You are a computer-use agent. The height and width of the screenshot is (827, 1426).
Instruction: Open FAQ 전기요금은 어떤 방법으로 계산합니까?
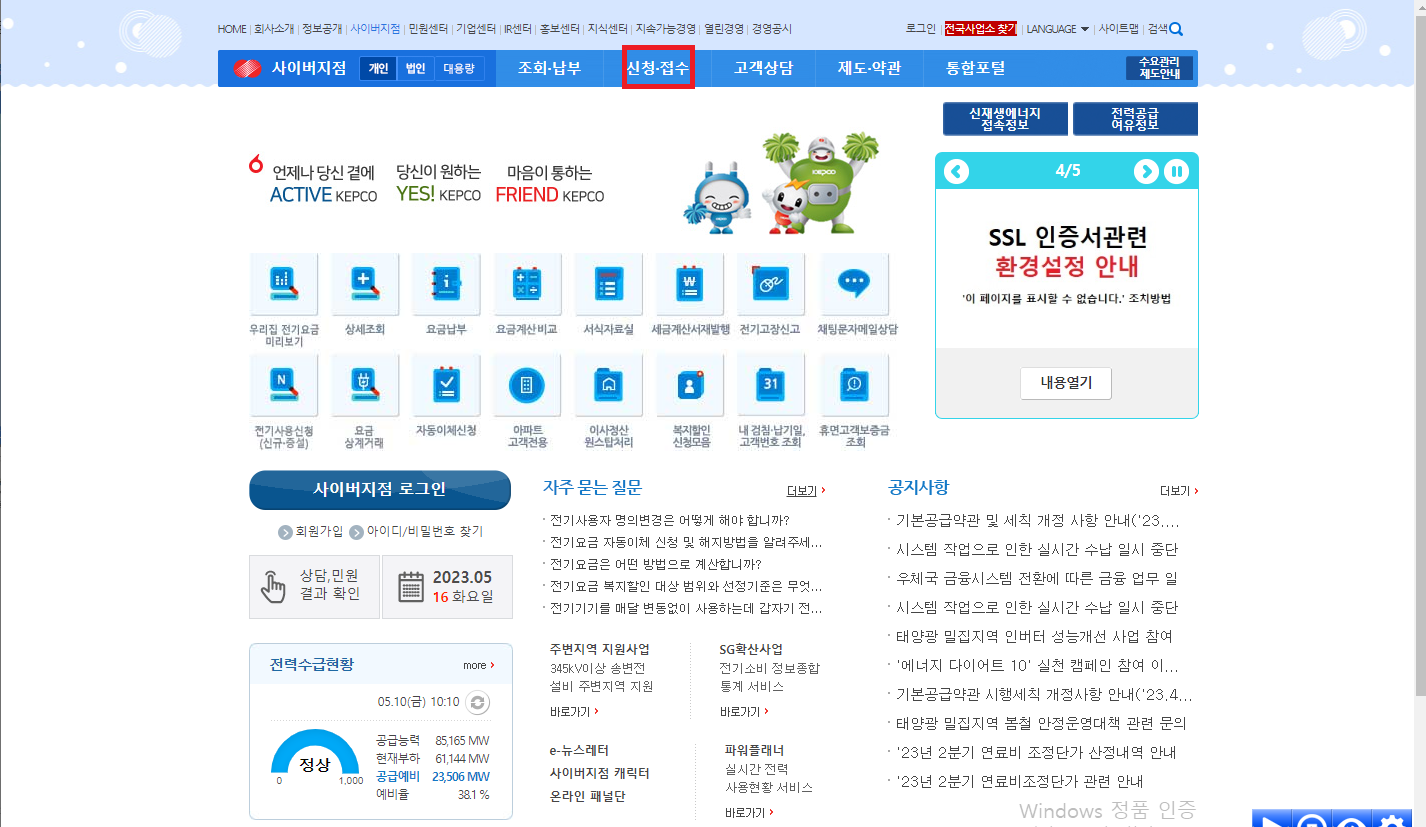(656, 564)
